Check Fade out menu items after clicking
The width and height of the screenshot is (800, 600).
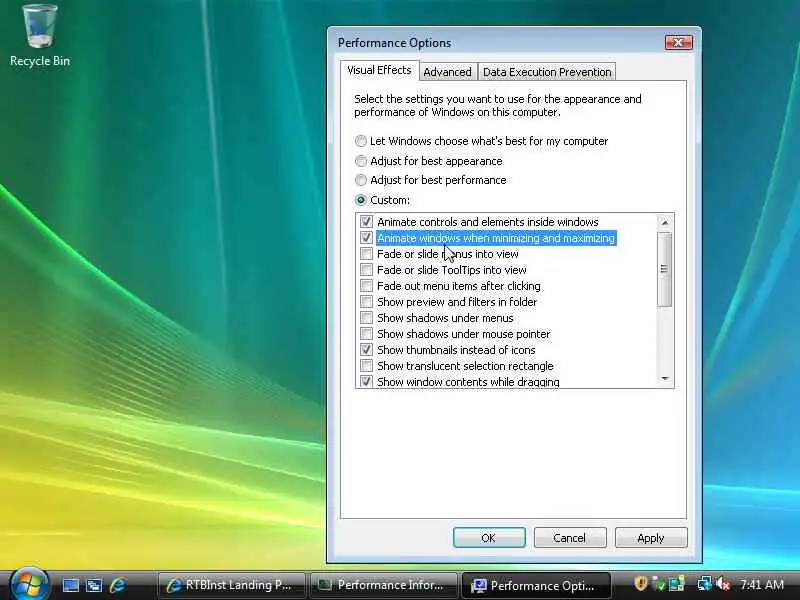point(366,286)
